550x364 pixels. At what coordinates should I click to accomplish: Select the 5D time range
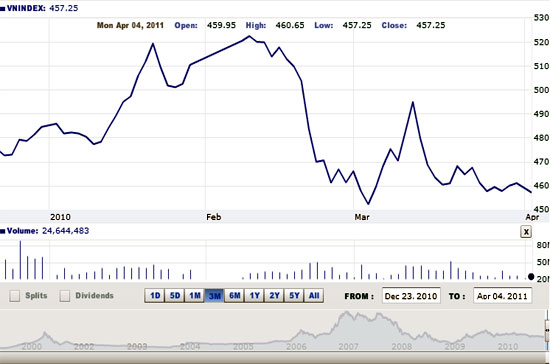[175, 296]
